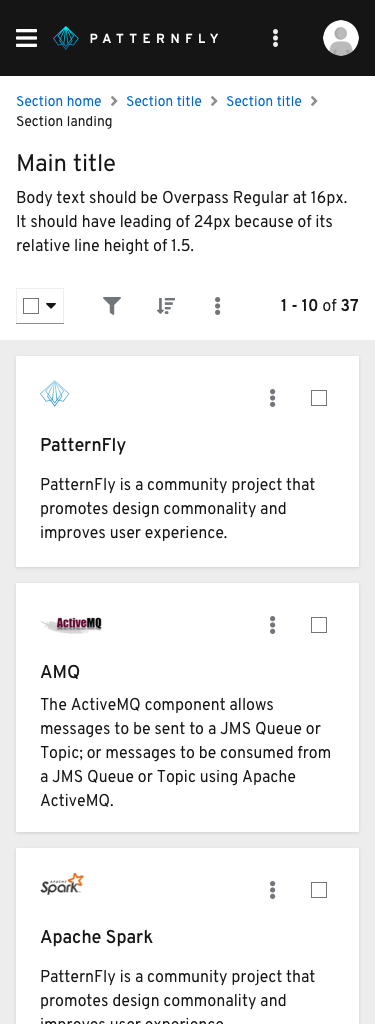Viewport: 375px width, 1024px height.
Task: Toggle the bulk select checkbox
Action: pyautogui.click(x=31, y=306)
